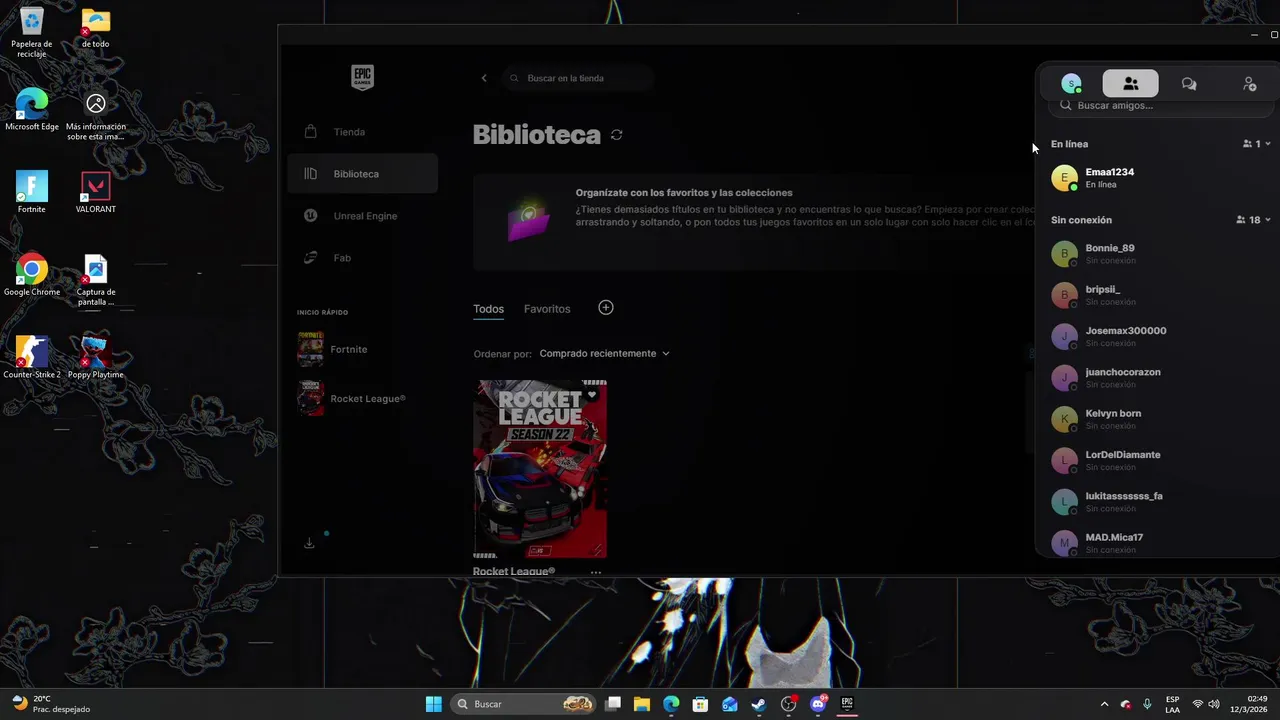Click the add friend icon
The height and width of the screenshot is (720, 1280).
point(1249,84)
